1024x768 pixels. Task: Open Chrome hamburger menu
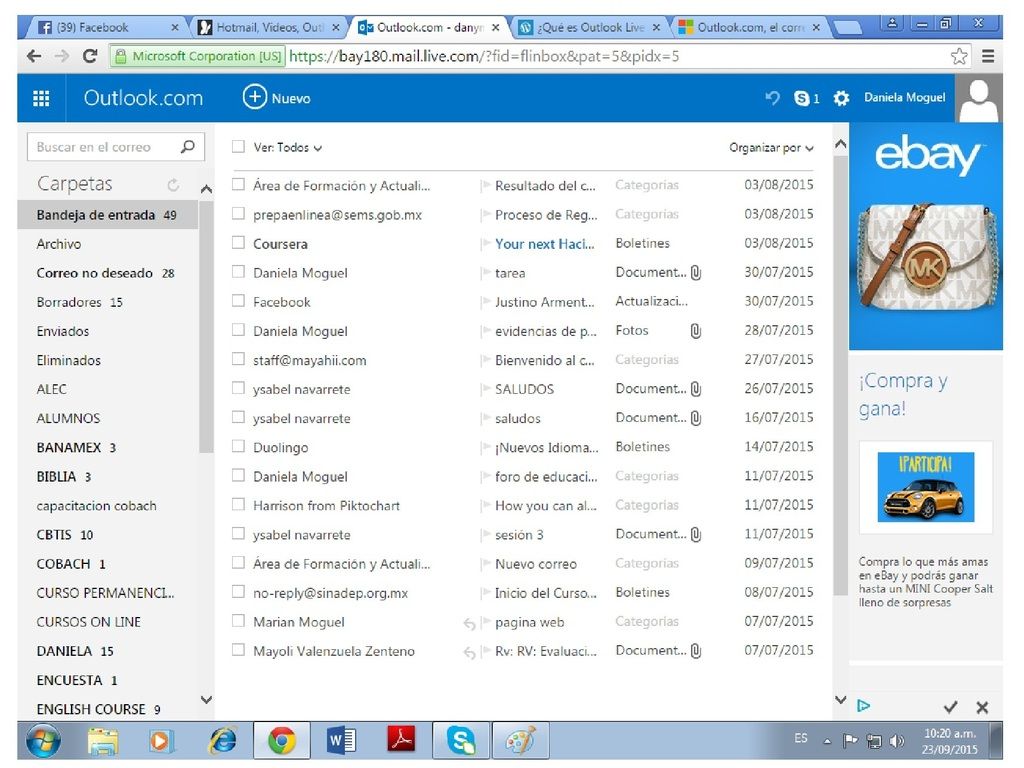pos(988,56)
